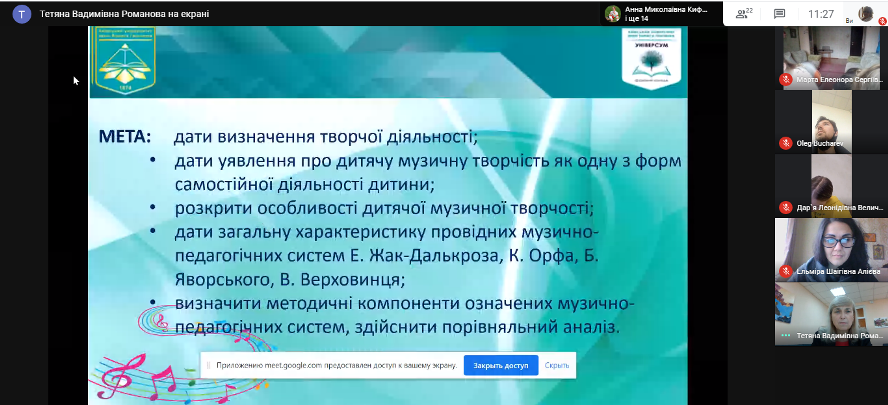Select Oleg Bucharev's video tile

830,122
